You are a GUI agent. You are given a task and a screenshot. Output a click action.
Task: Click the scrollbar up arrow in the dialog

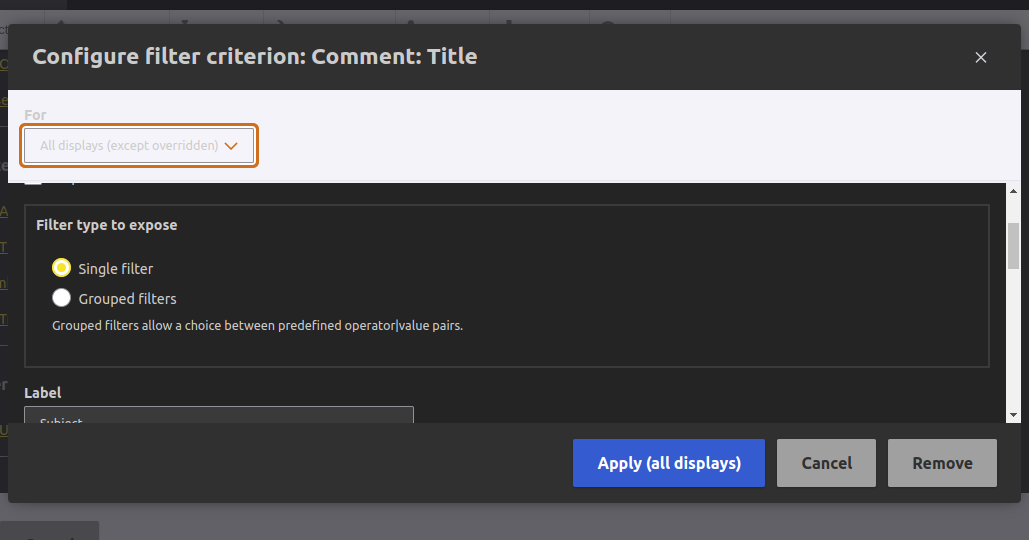point(1013,191)
